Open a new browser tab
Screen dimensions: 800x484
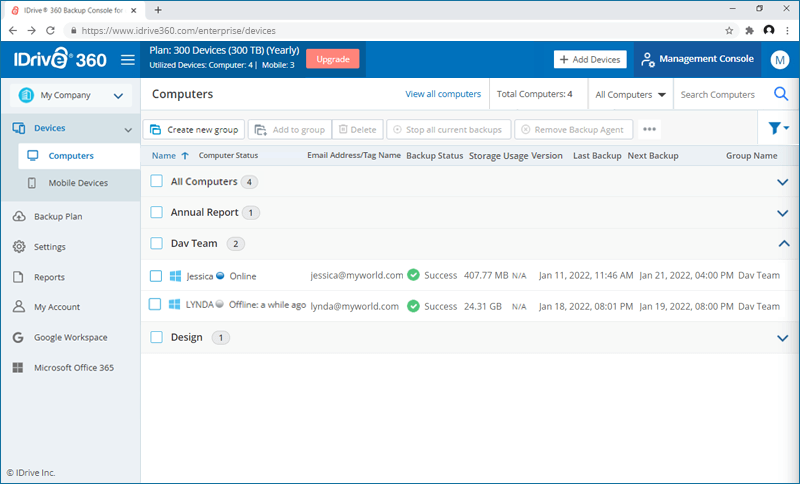click(x=158, y=10)
